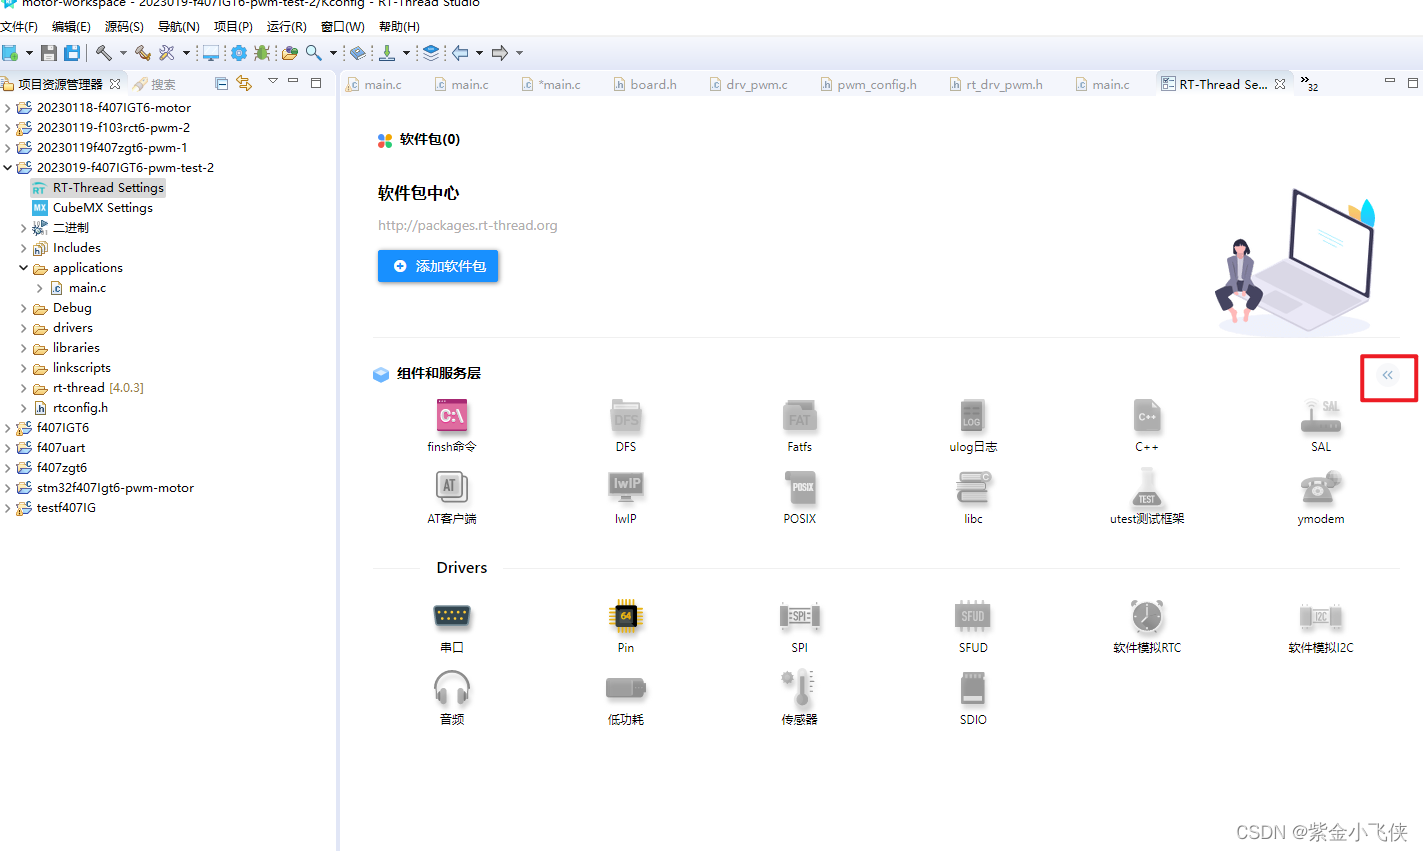Click the build hammer icon
This screenshot has height=851, width=1423.
pyautogui.click(x=104, y=53)
